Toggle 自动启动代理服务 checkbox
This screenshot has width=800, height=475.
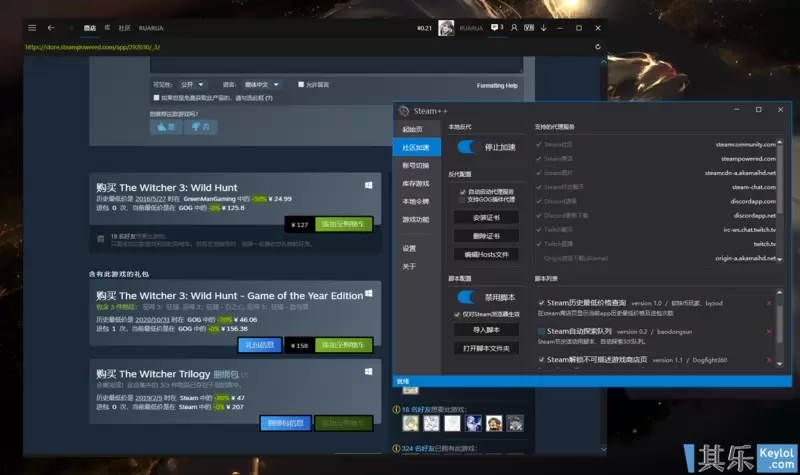tap(463, 192)
